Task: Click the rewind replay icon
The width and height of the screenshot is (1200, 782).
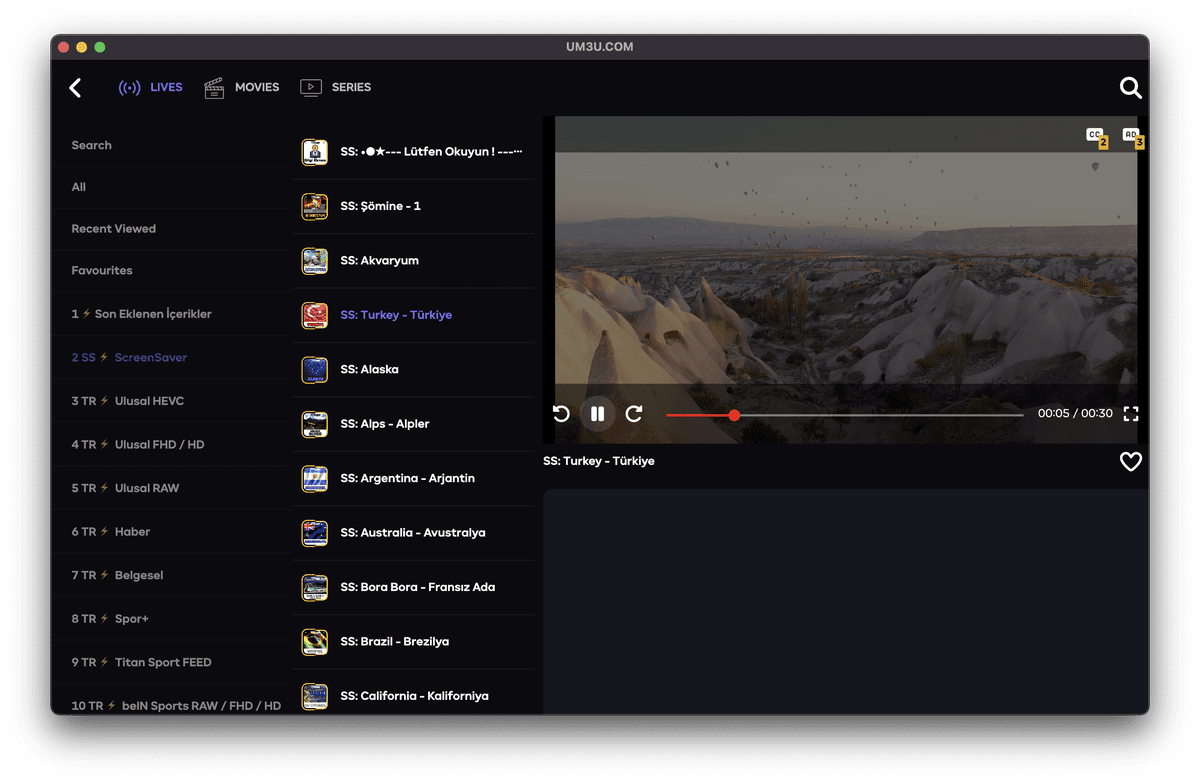Action: (x=561, y=414)
